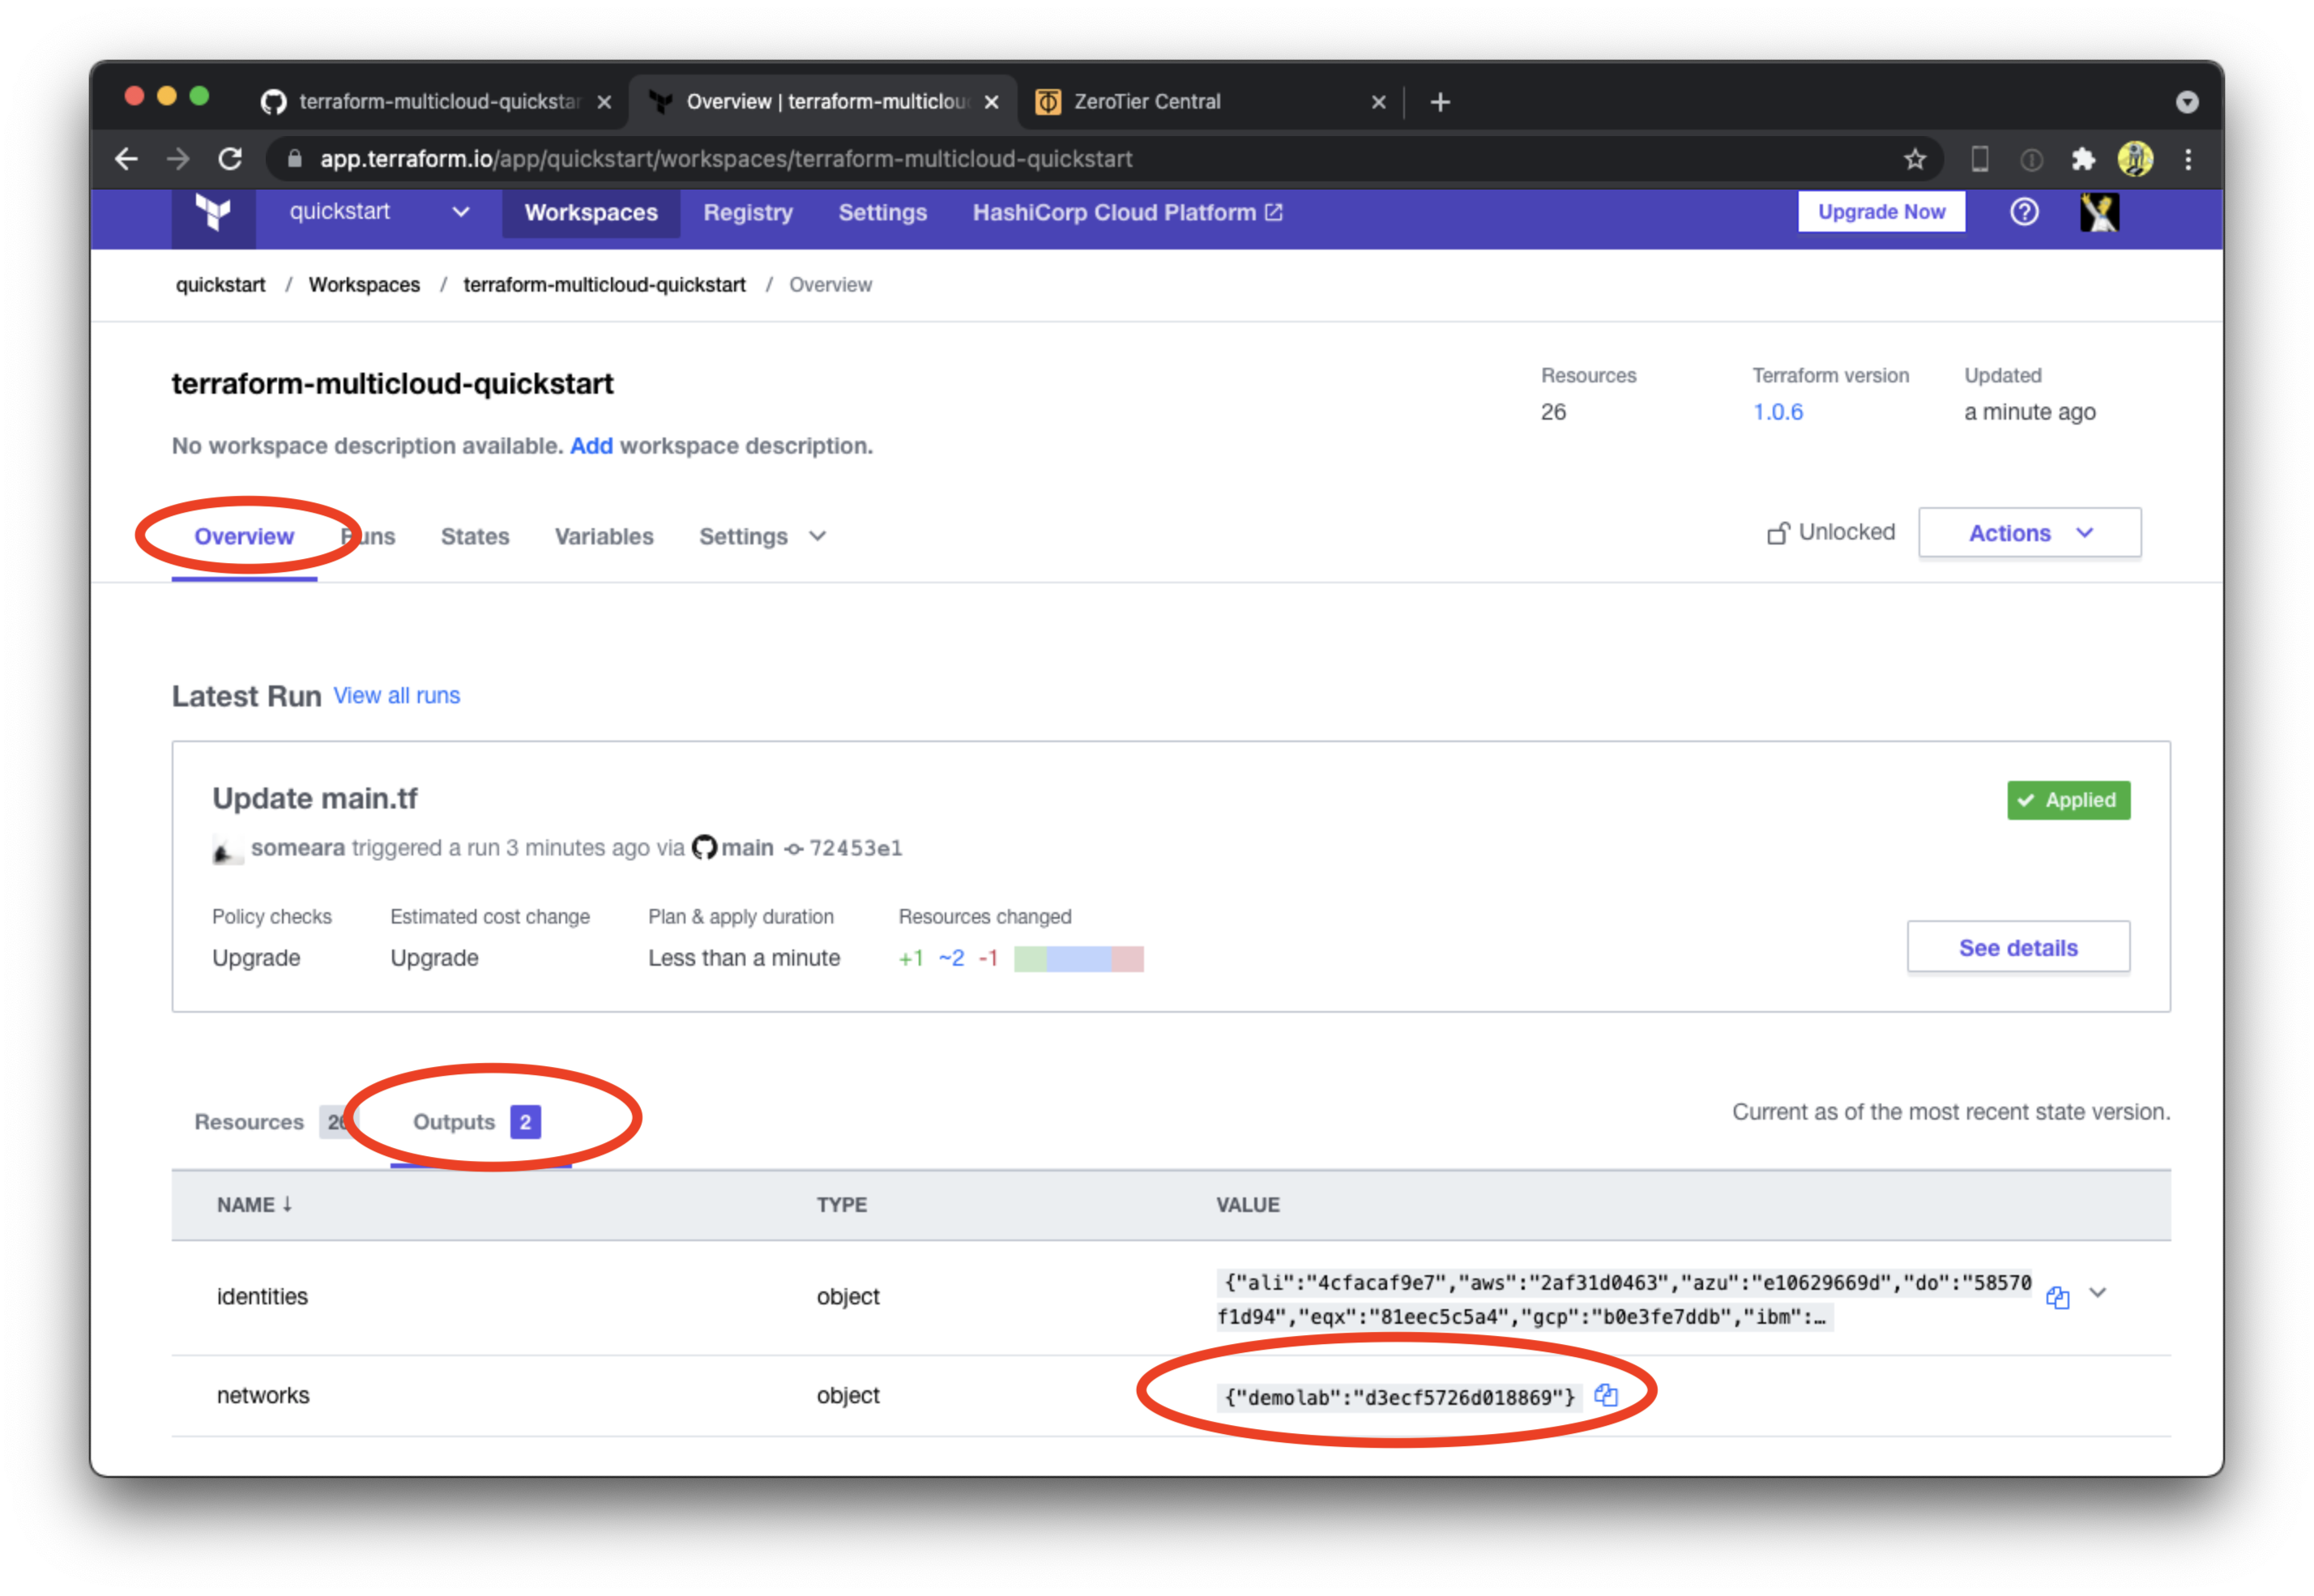Copy the networks output value
Screen dimensions: 2314x1596
pos(1606,1395)
